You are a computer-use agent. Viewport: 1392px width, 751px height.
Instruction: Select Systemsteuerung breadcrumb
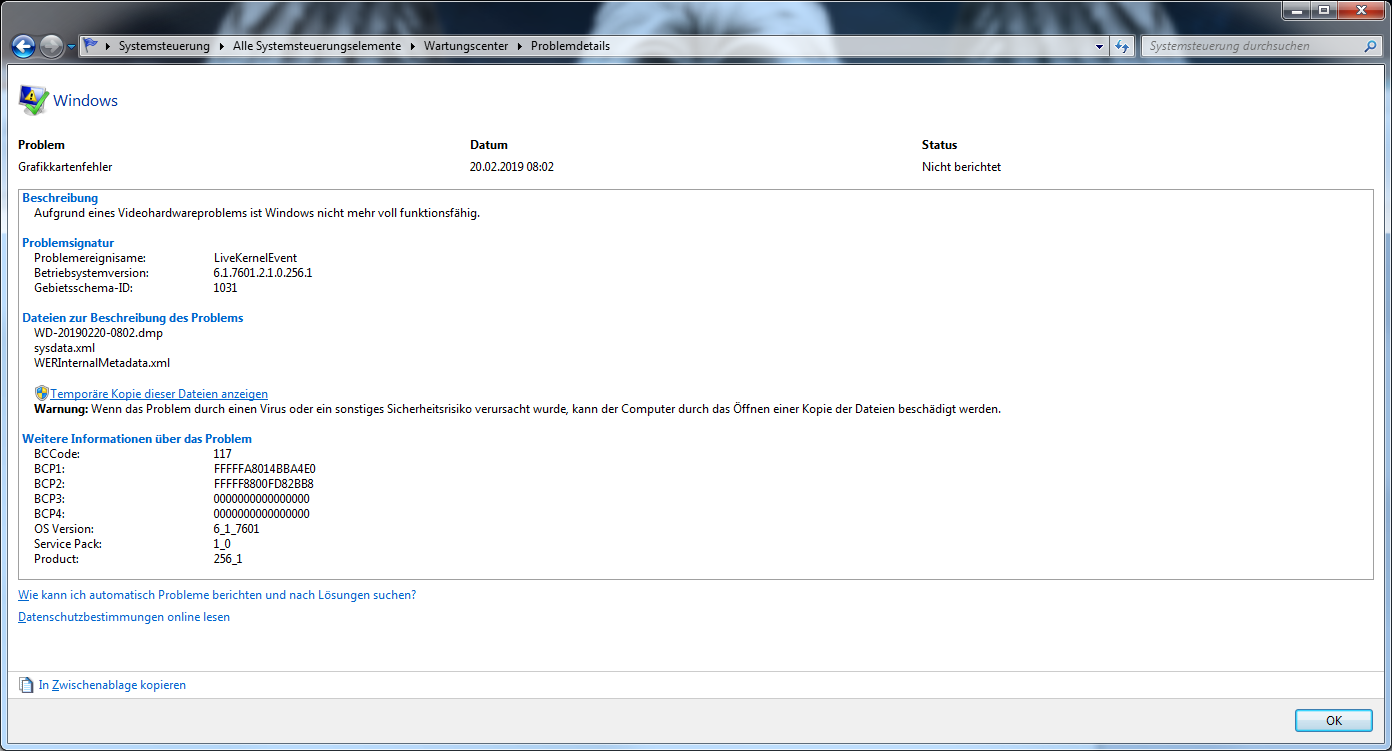coord(164,46)
